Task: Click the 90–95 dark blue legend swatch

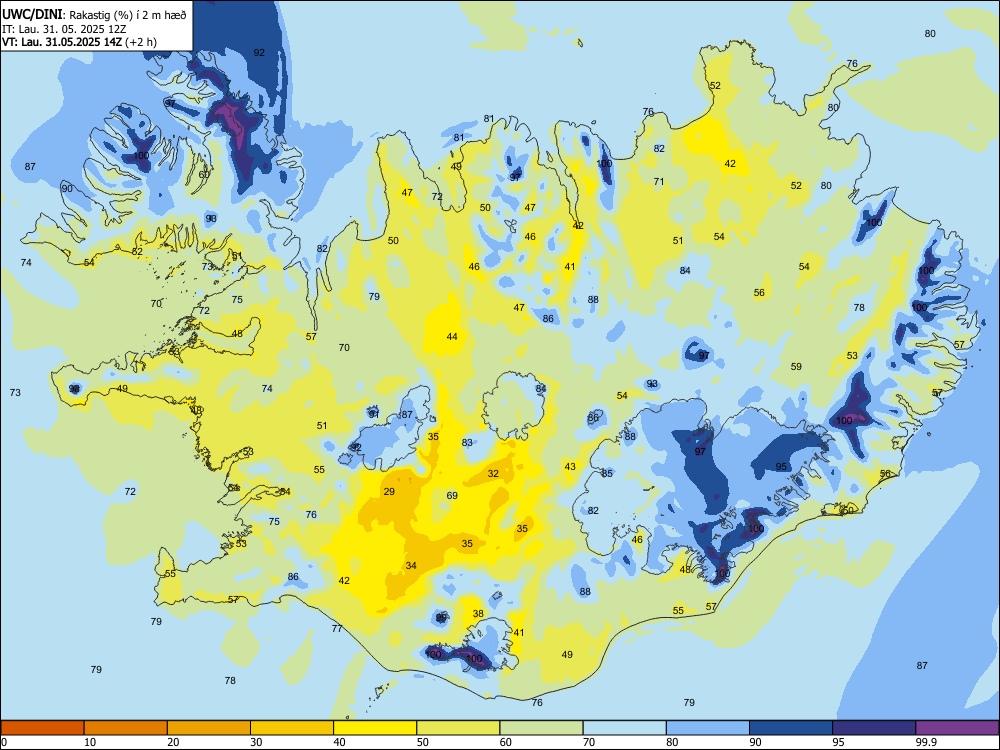Action: 791,728
